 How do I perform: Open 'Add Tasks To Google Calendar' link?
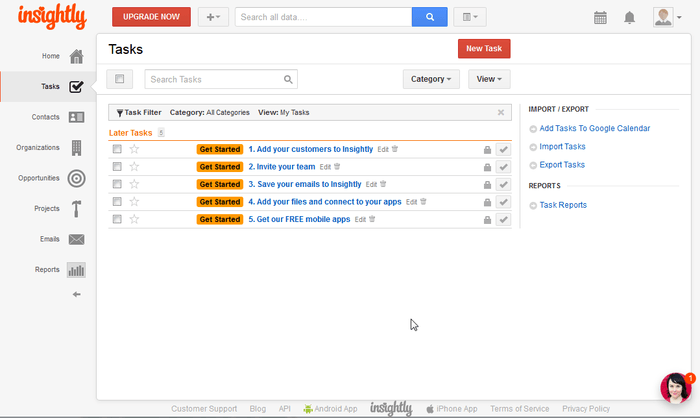(x=595, y=129)
